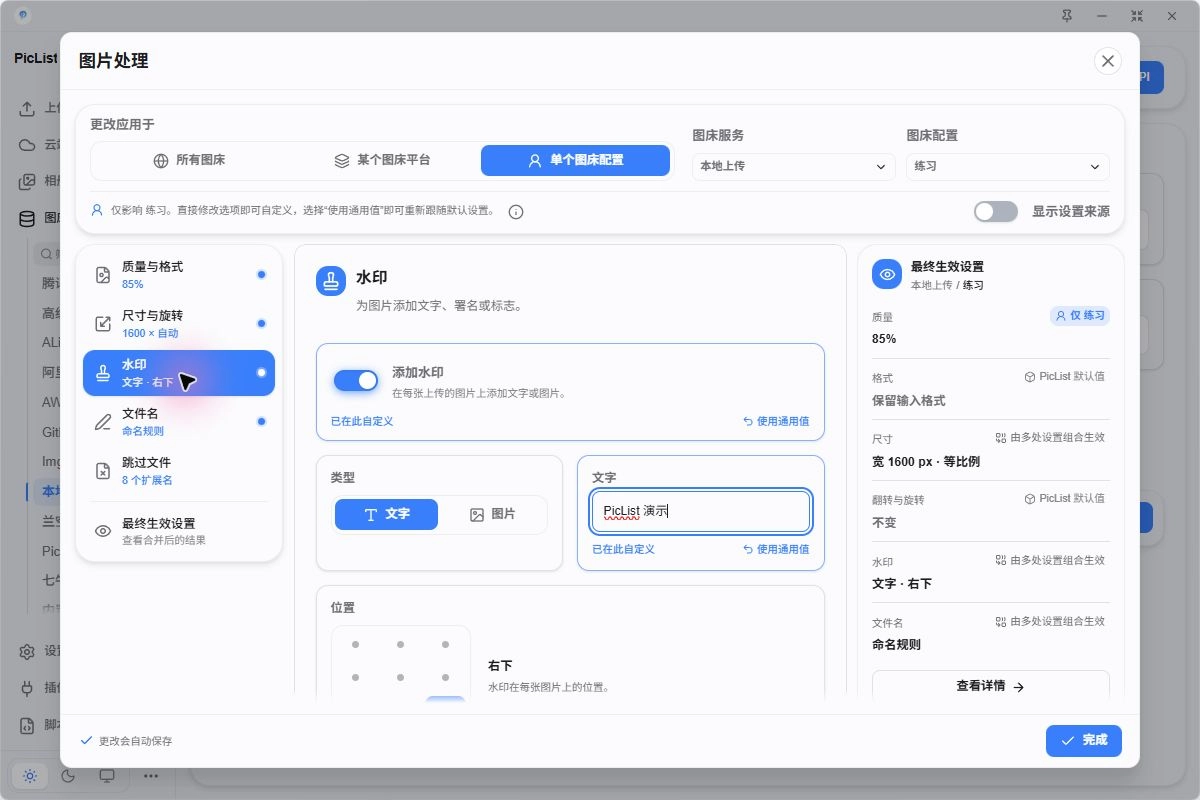Choose the 文字 watermark type
The image size is (1200, 800).
pyautogui.click(x=386, y=514)
